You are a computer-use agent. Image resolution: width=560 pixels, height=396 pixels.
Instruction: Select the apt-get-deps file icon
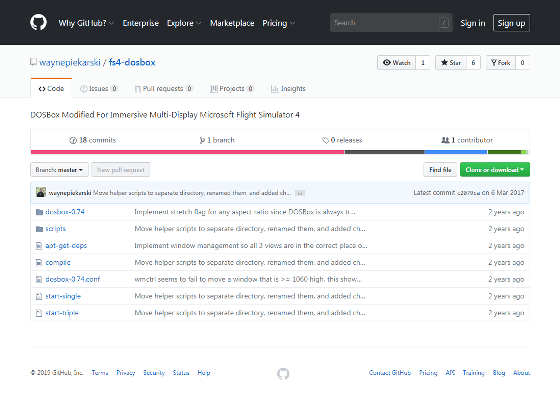[39, 246]
